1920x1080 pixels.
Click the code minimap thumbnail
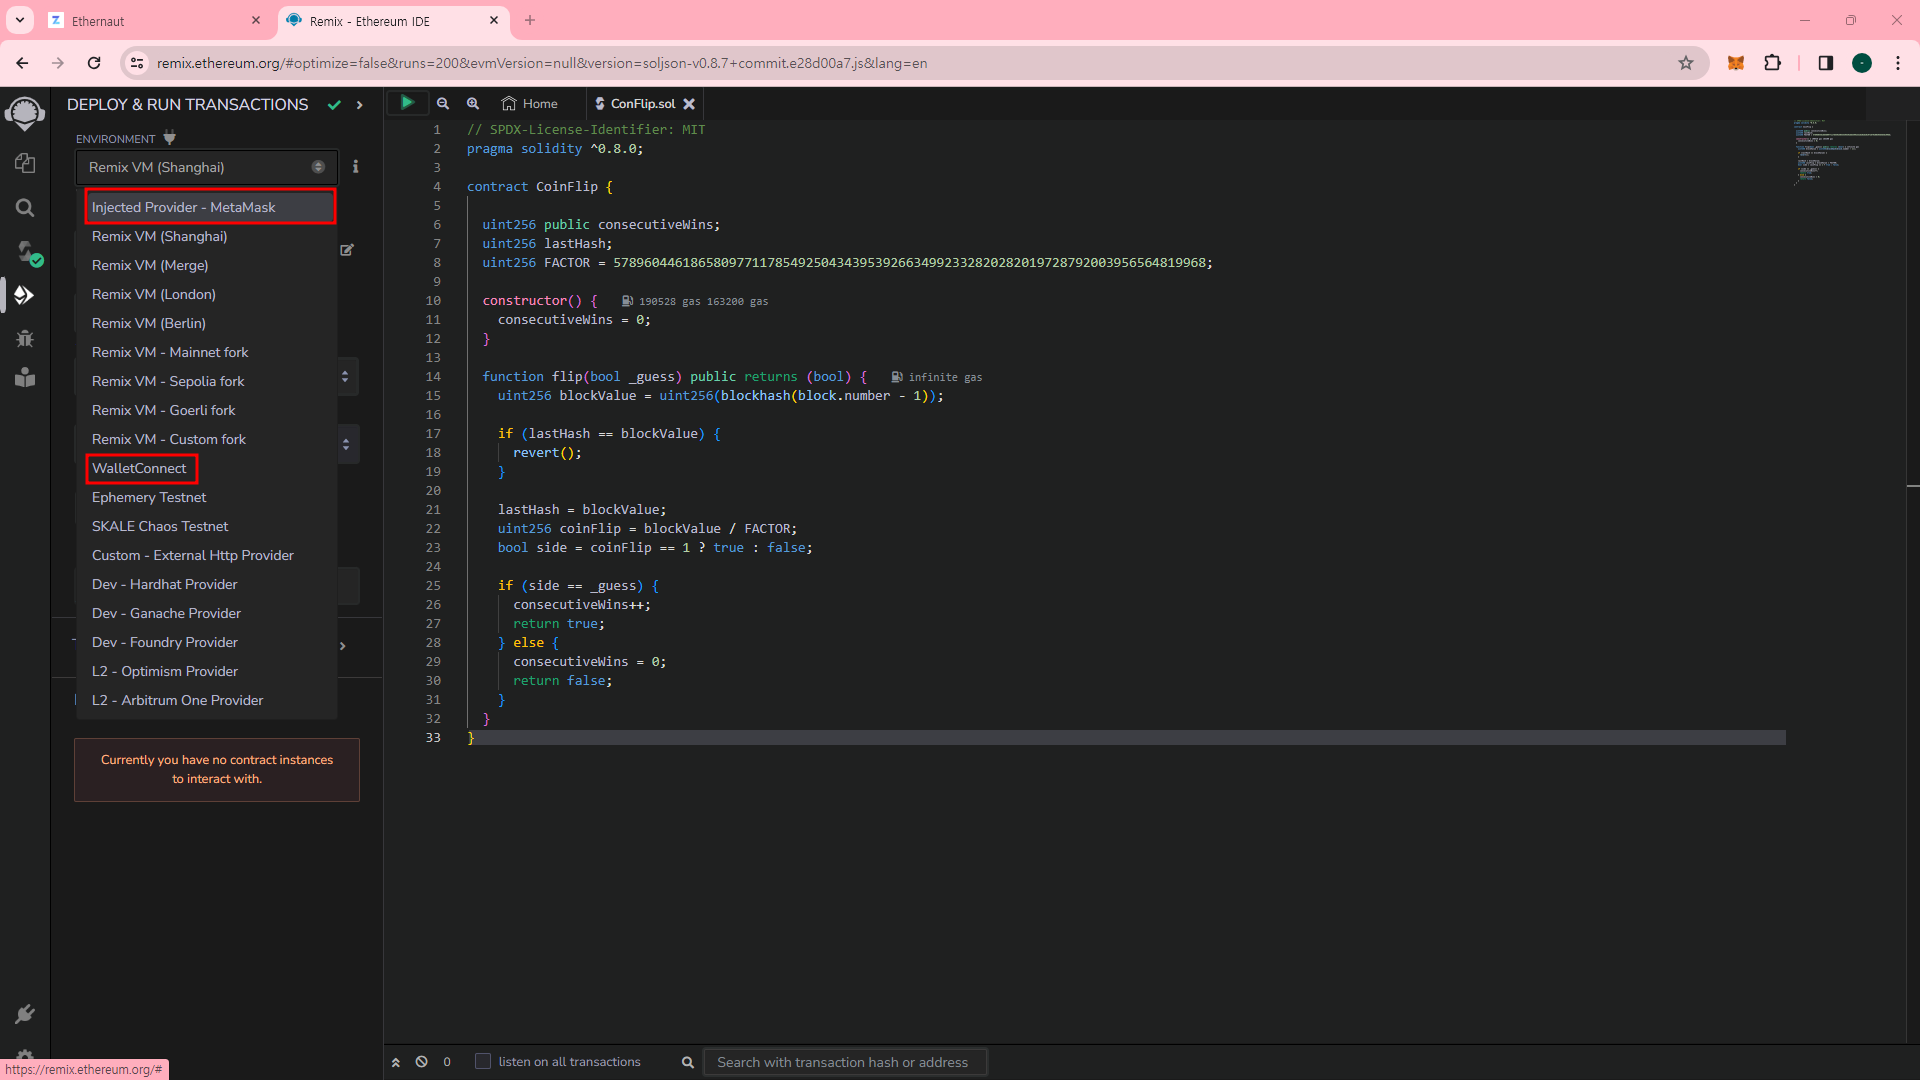[x=1841, y=154]
